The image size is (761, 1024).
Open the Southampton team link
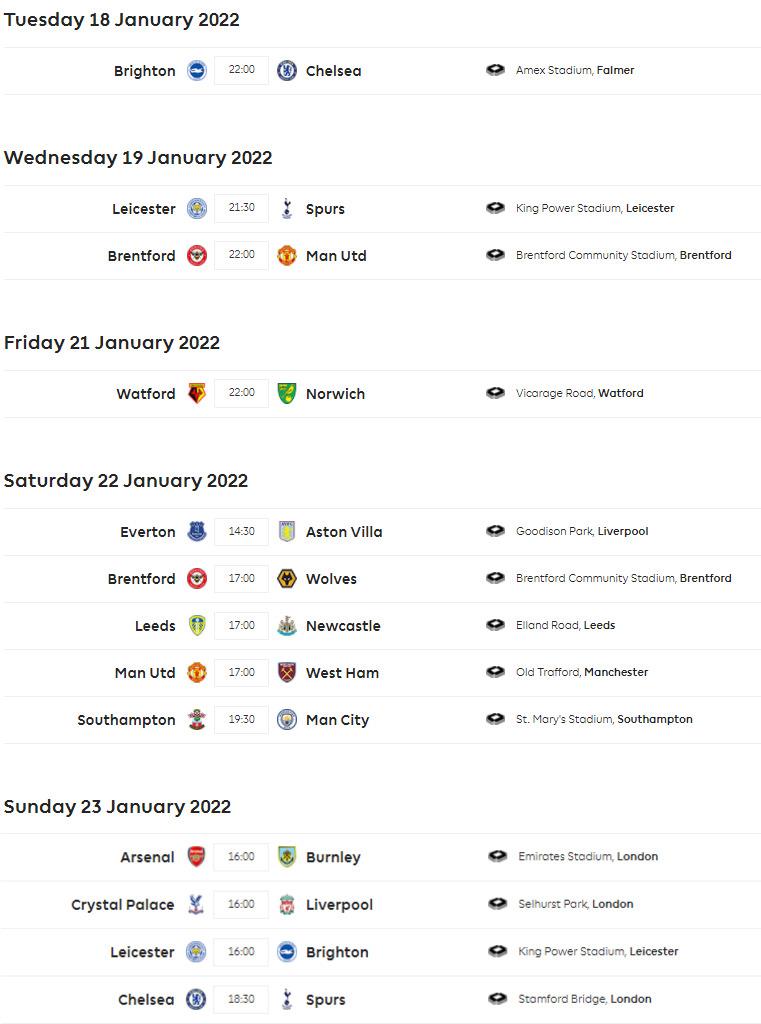126,720
